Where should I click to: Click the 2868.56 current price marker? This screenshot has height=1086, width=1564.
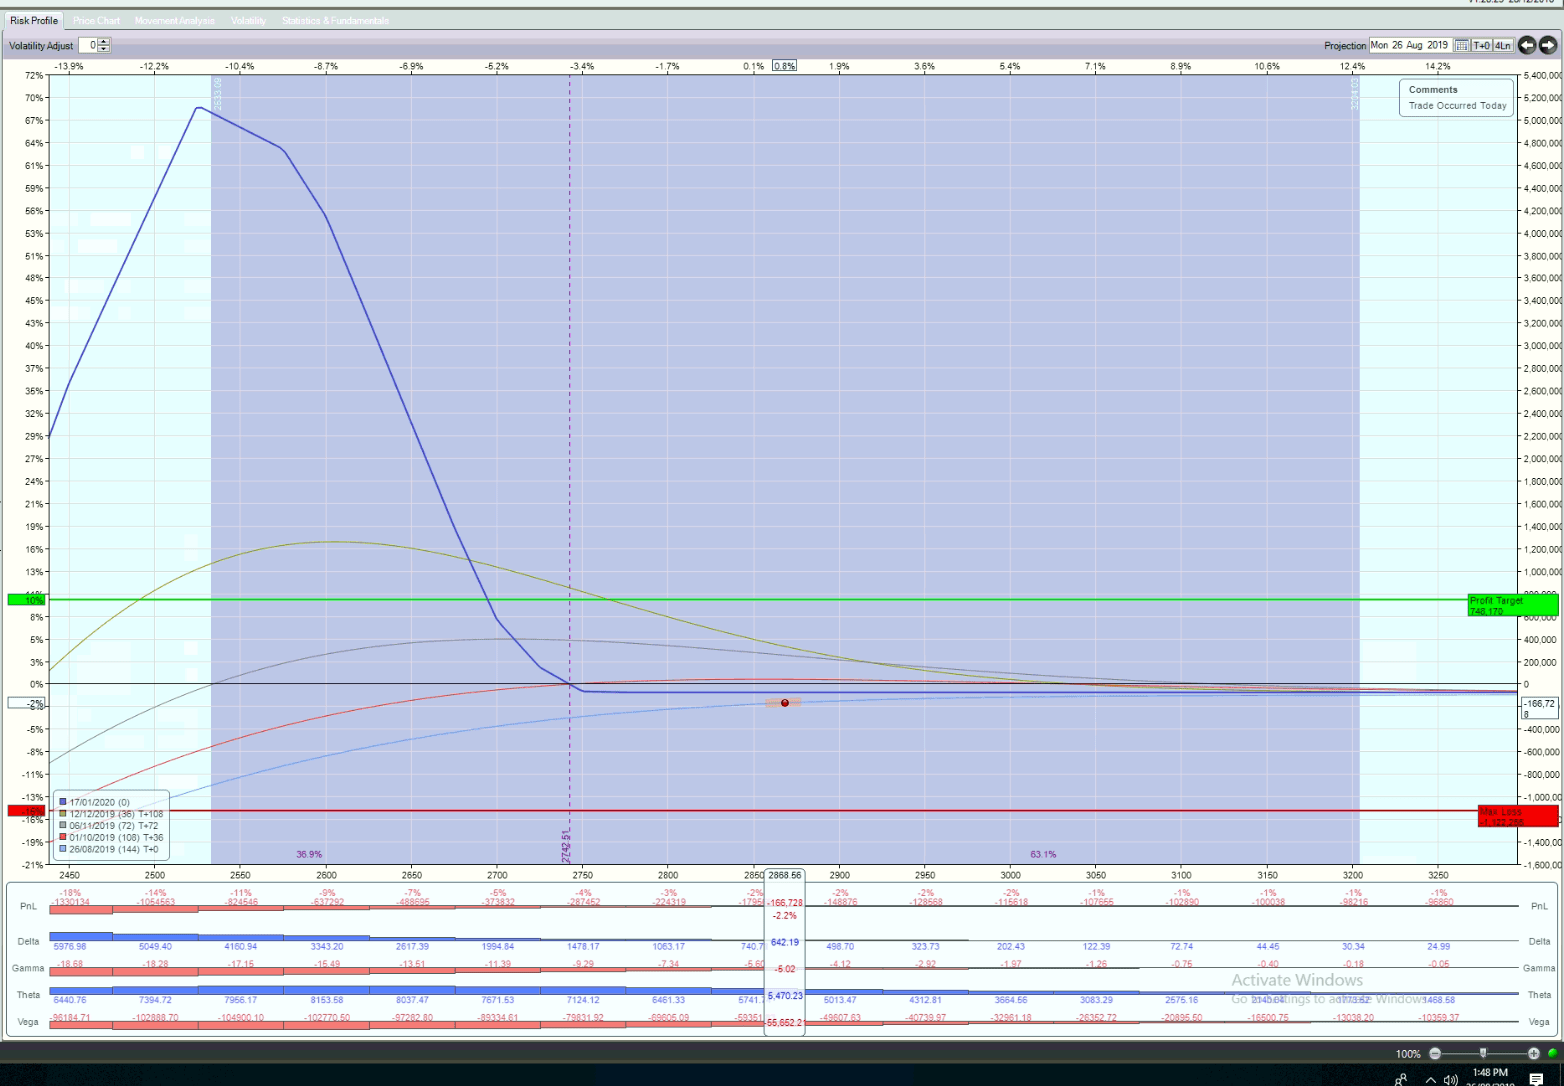coord(785,875)
